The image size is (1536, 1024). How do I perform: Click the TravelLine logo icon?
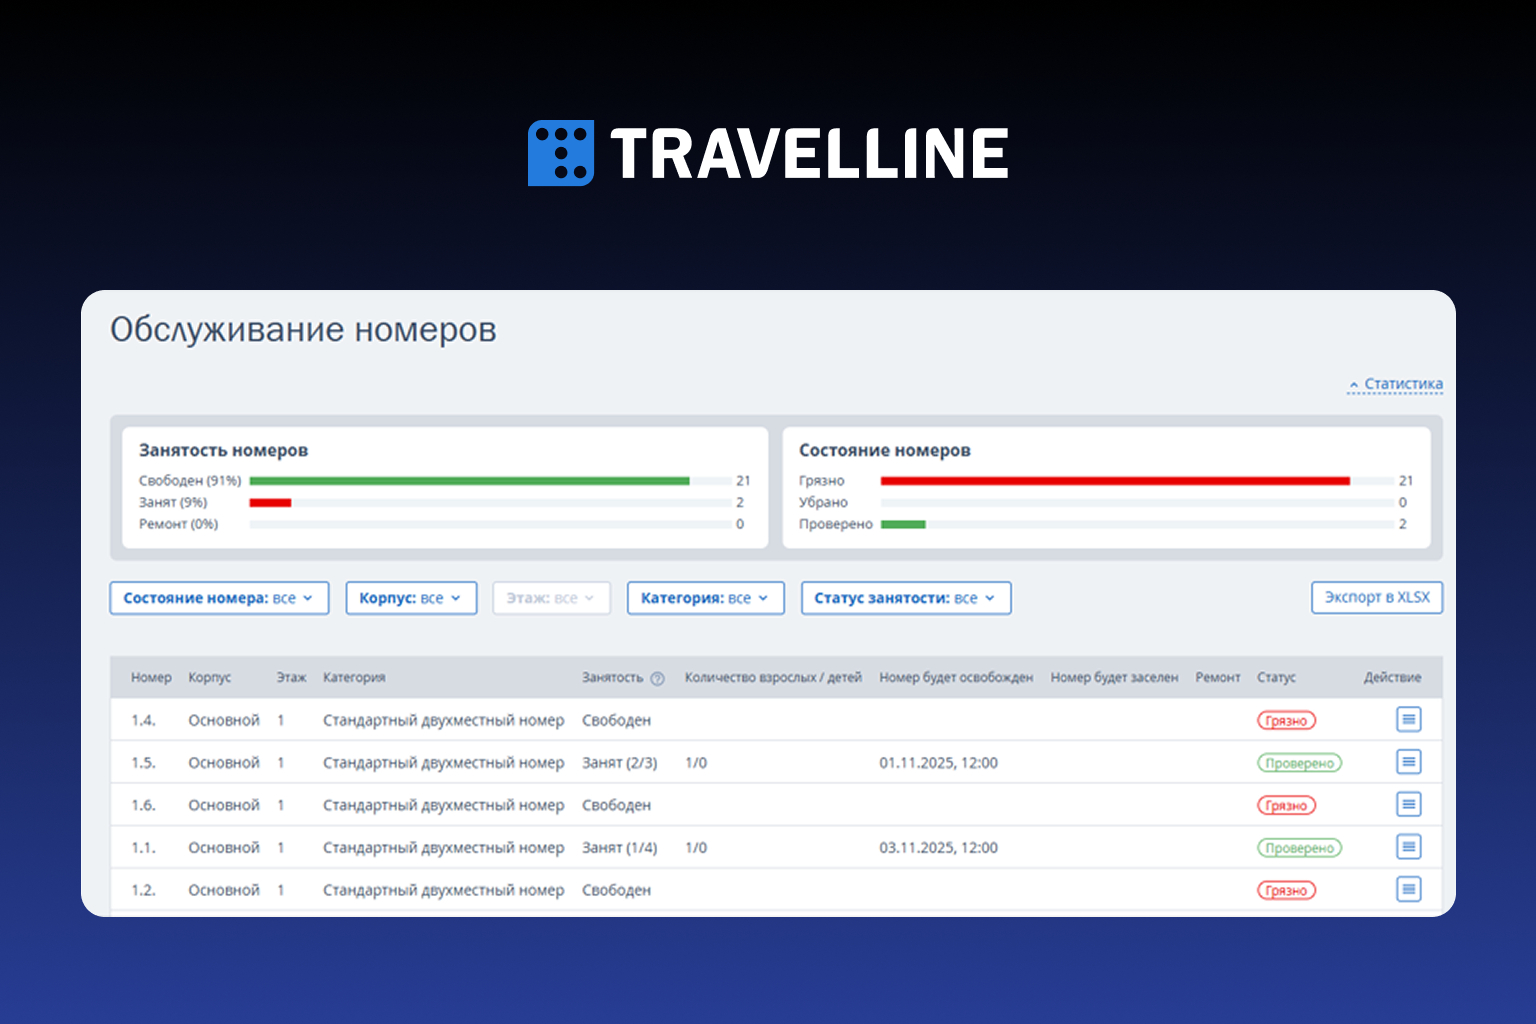click(x=560, y=153)
